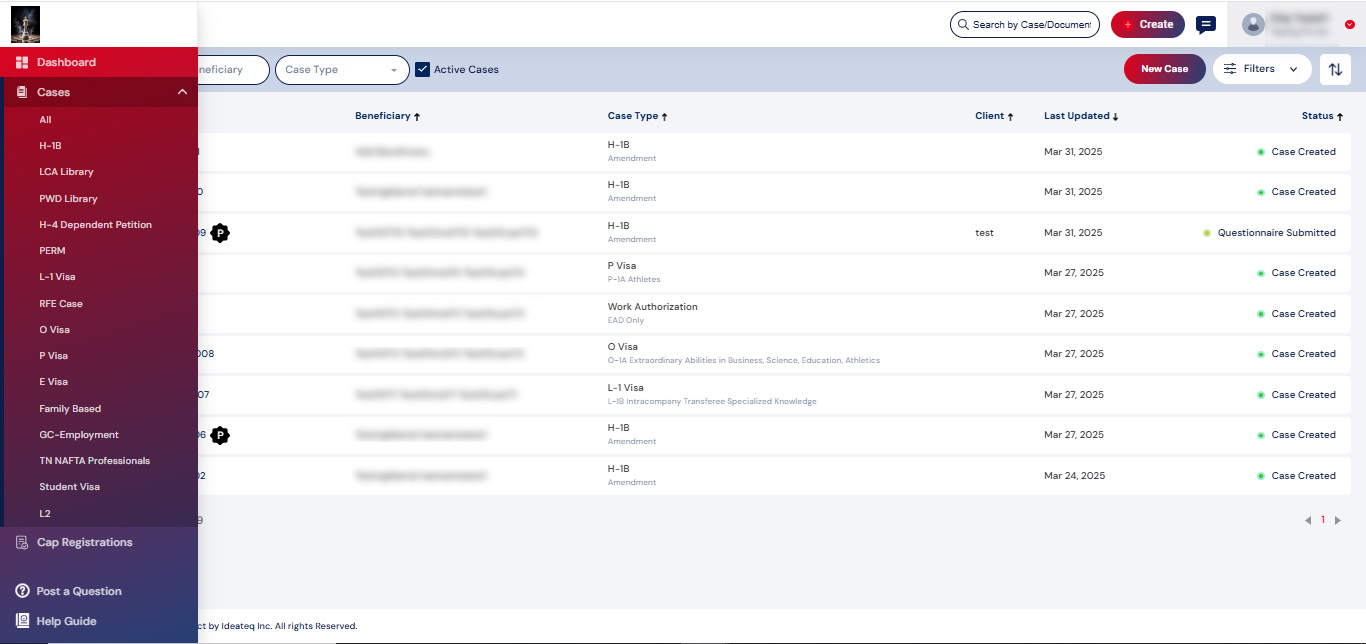Click L-1 Visa L-1B case type cell
This screenshot has height=644, width=1366.
coord(712,394)
